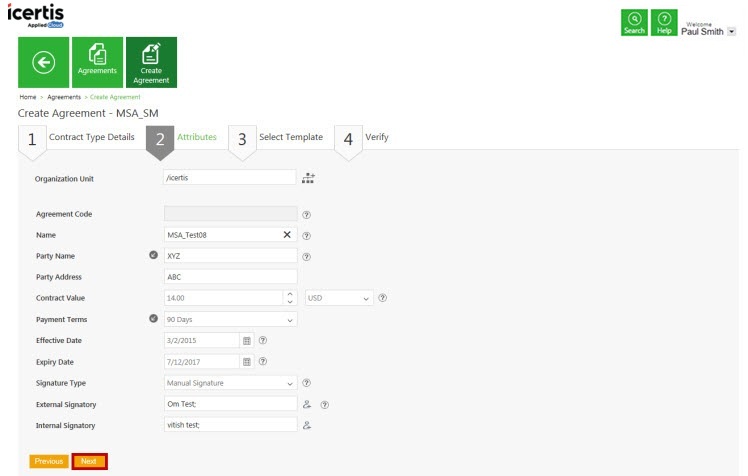Click the green back arrow icon

(43, 63)
